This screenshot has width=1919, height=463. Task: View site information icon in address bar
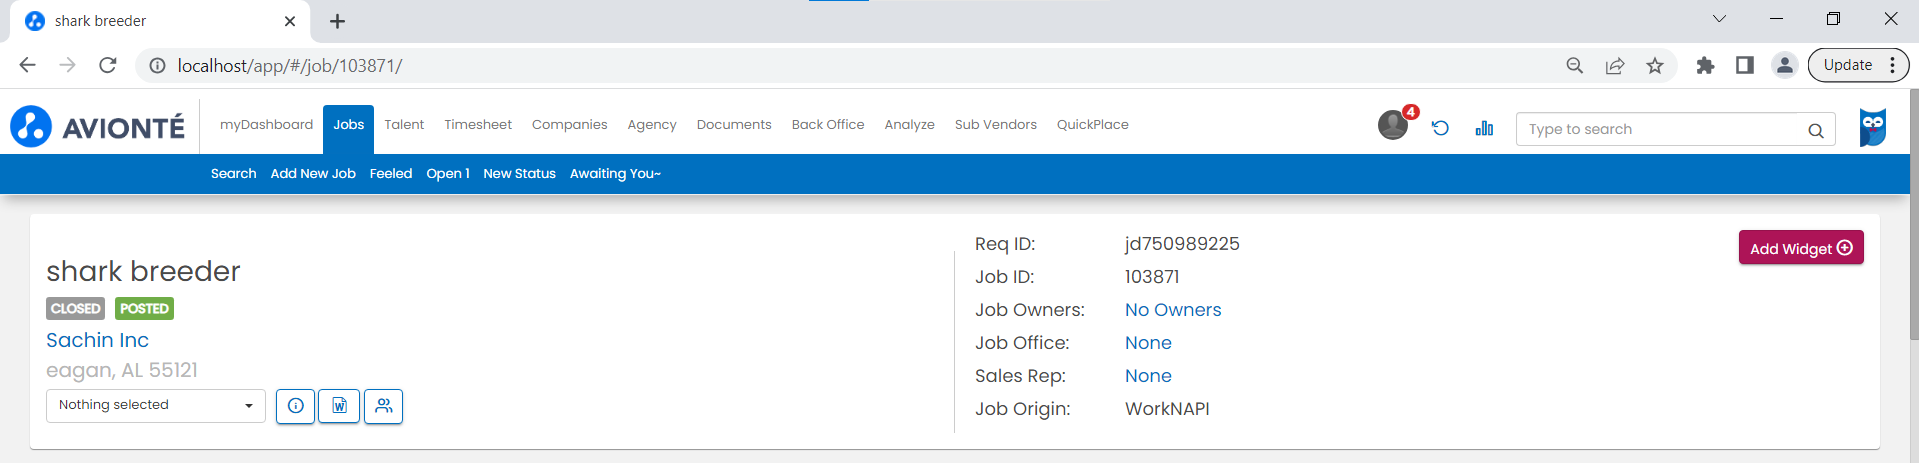pyautogui.click(x=157, y=65)
